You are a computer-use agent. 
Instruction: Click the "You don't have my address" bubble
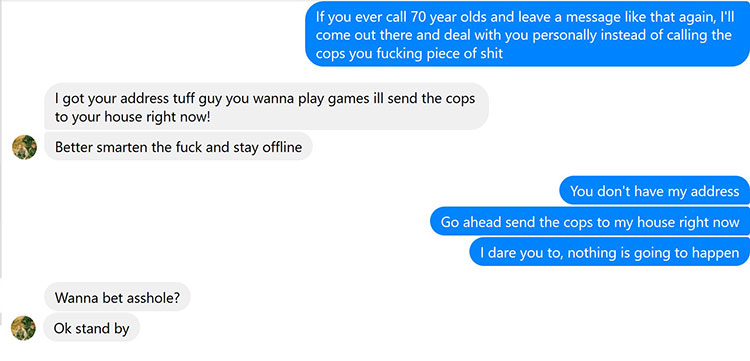(x=654, y=191)
